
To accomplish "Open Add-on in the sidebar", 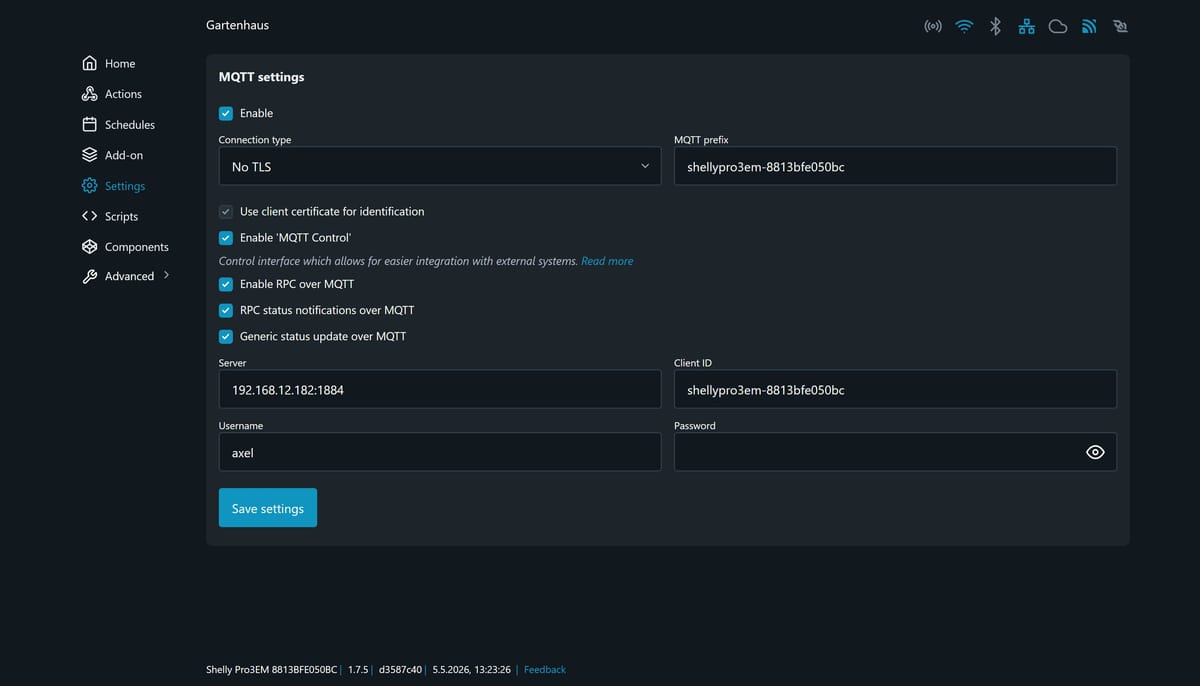I will pyautogui.click(x=124, y=155).
